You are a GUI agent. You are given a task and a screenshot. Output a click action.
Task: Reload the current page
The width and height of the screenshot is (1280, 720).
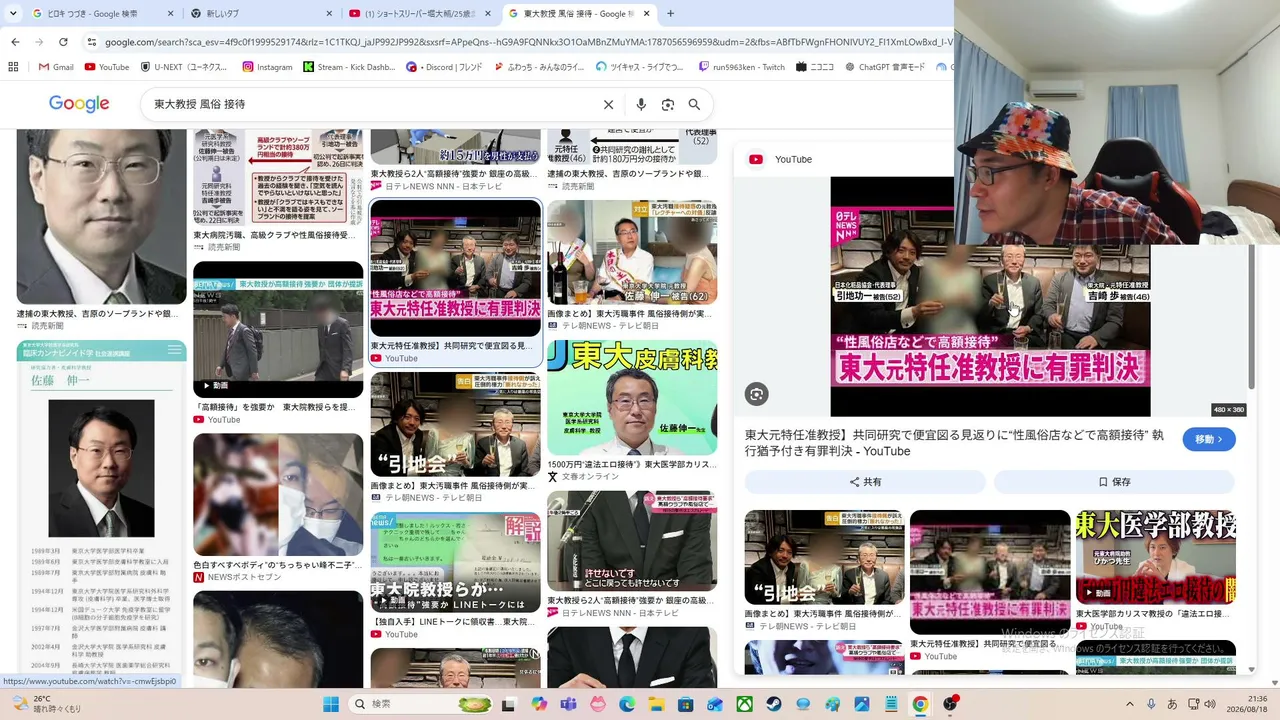63,42
